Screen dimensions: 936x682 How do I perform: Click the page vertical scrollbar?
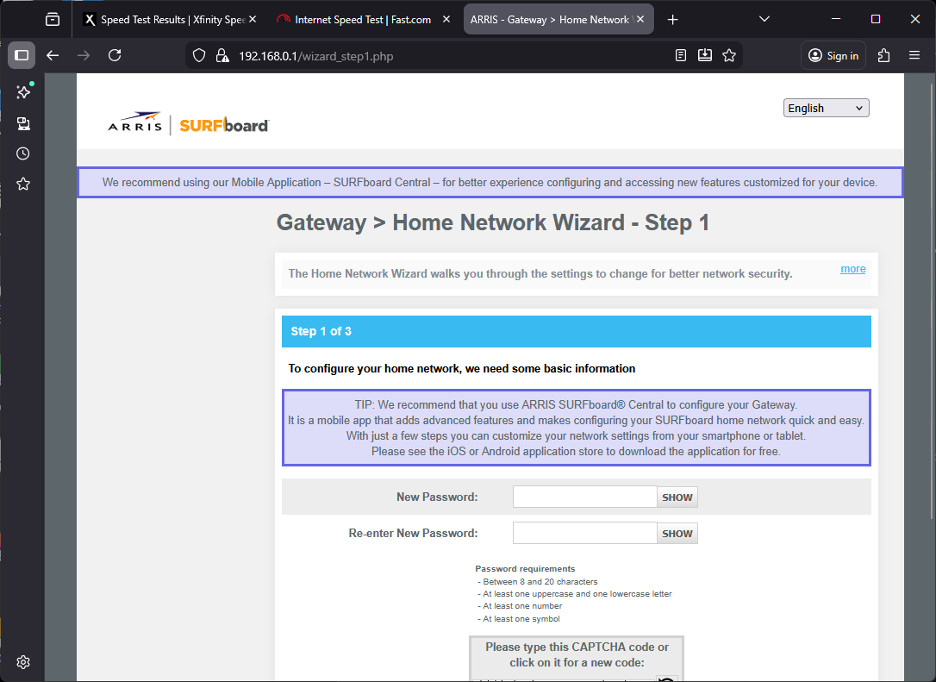(x=932, y=299)
